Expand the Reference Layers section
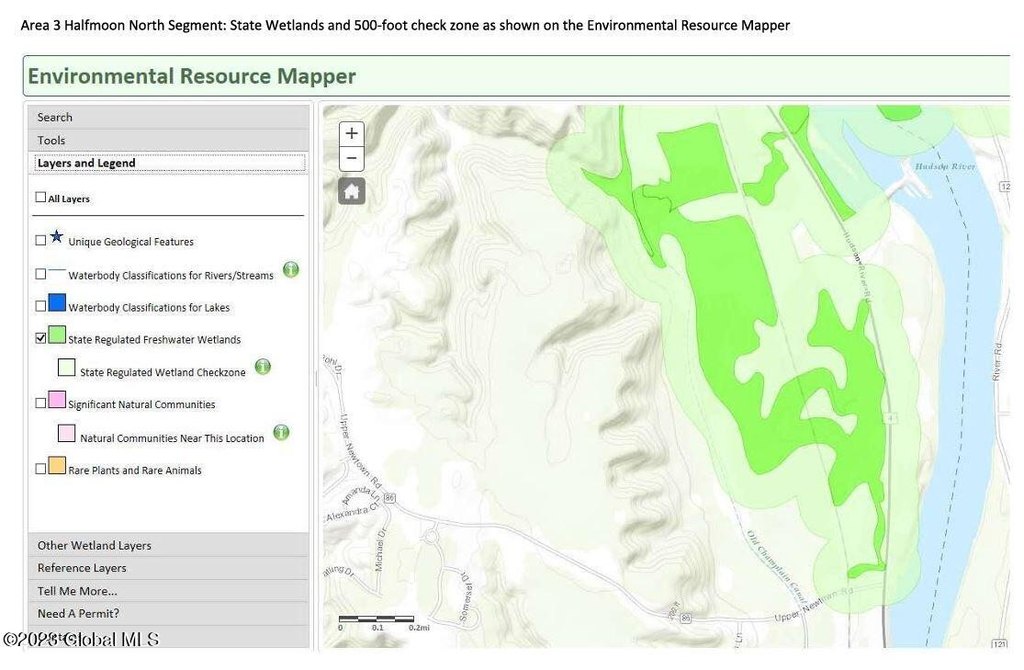1024x670 pixels. click(x=168, y=568)
